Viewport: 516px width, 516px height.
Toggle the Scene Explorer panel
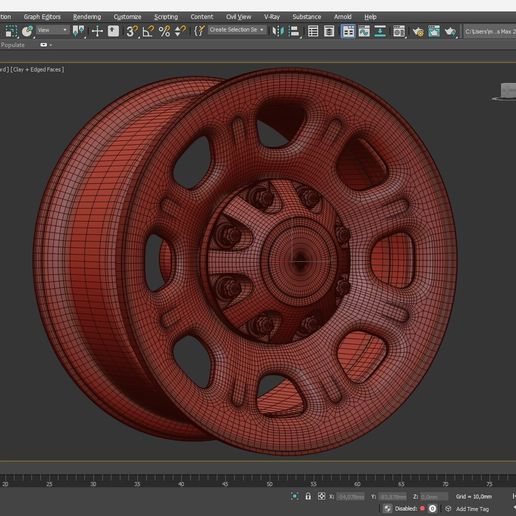tap(313, 31)
